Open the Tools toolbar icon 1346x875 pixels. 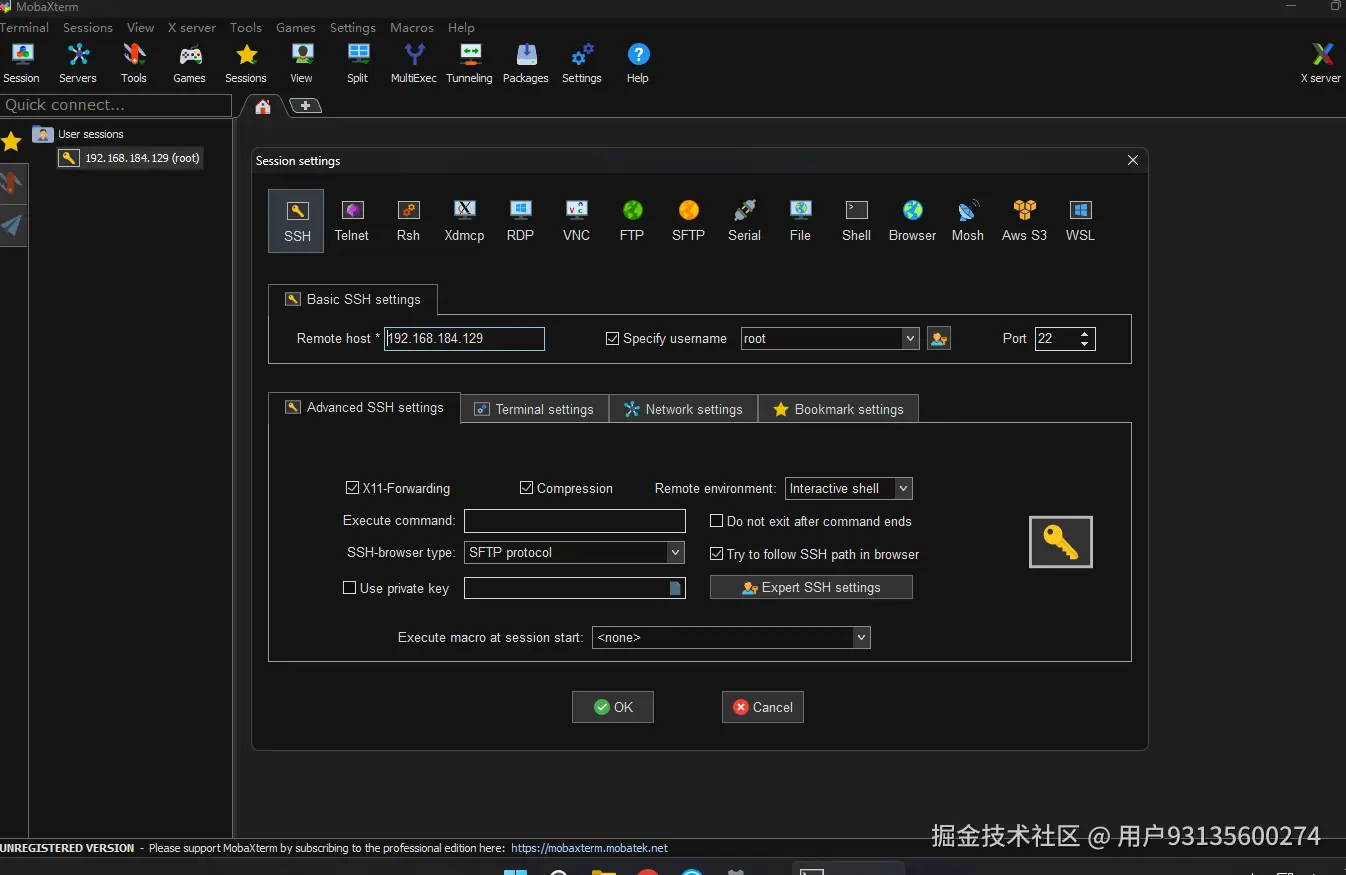[x=133, y=64]
